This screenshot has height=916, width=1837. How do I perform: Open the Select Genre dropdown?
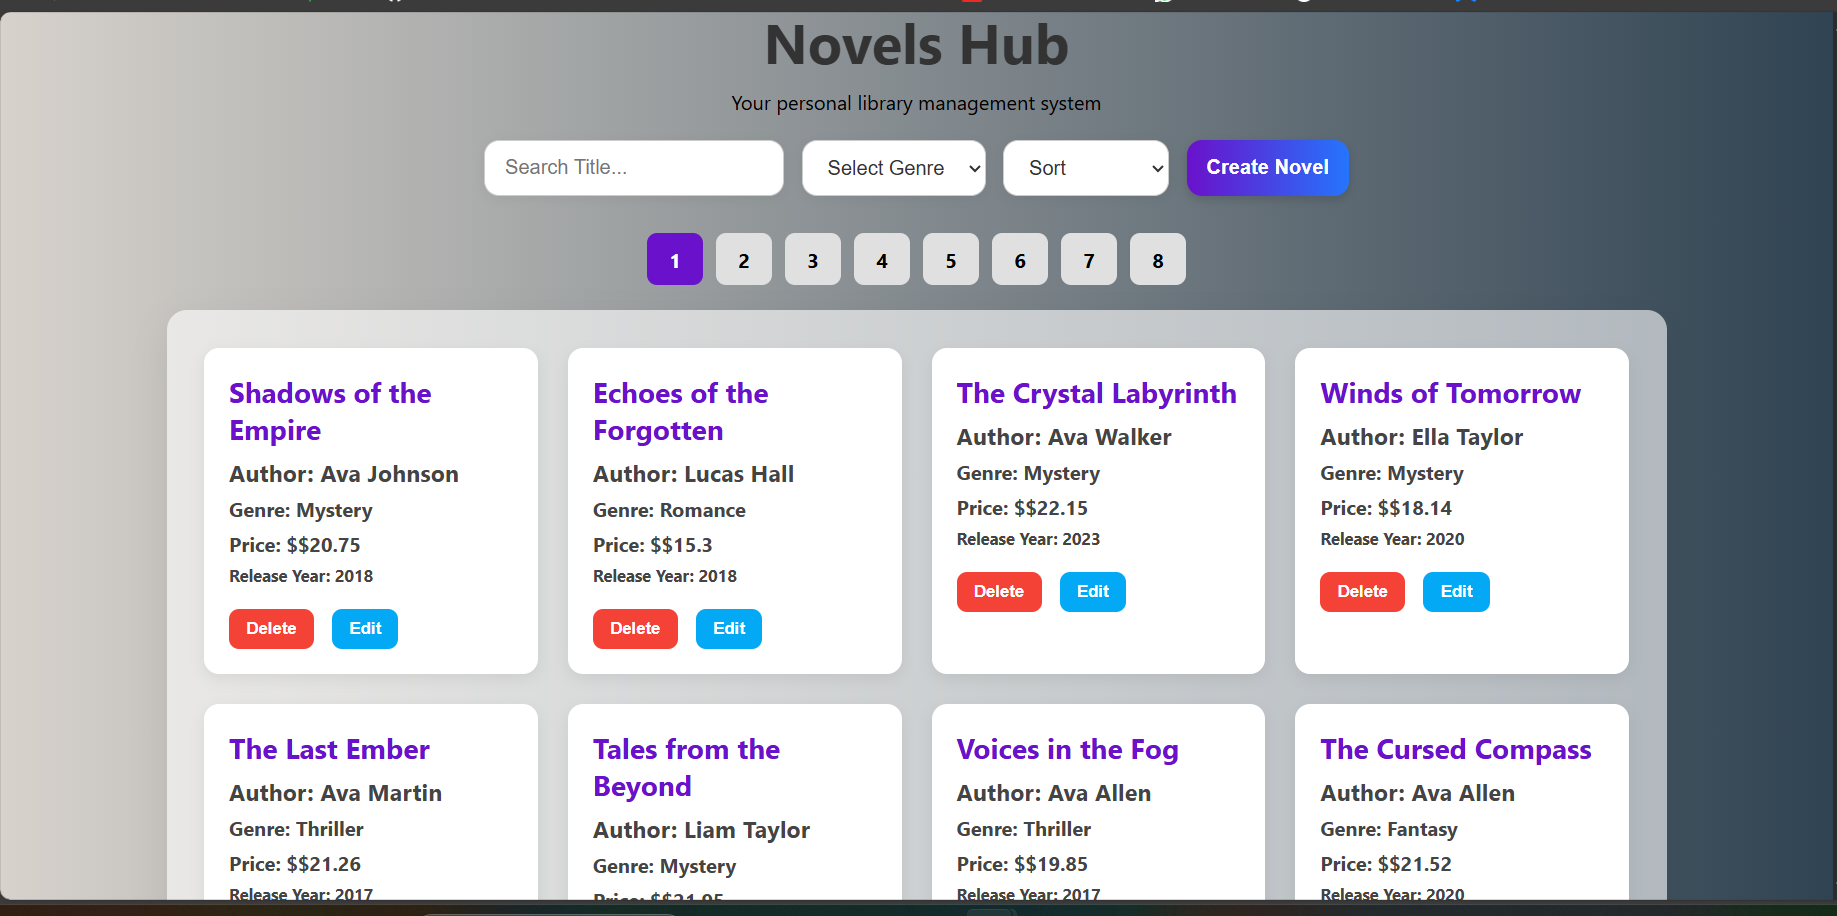coord(893,168)
